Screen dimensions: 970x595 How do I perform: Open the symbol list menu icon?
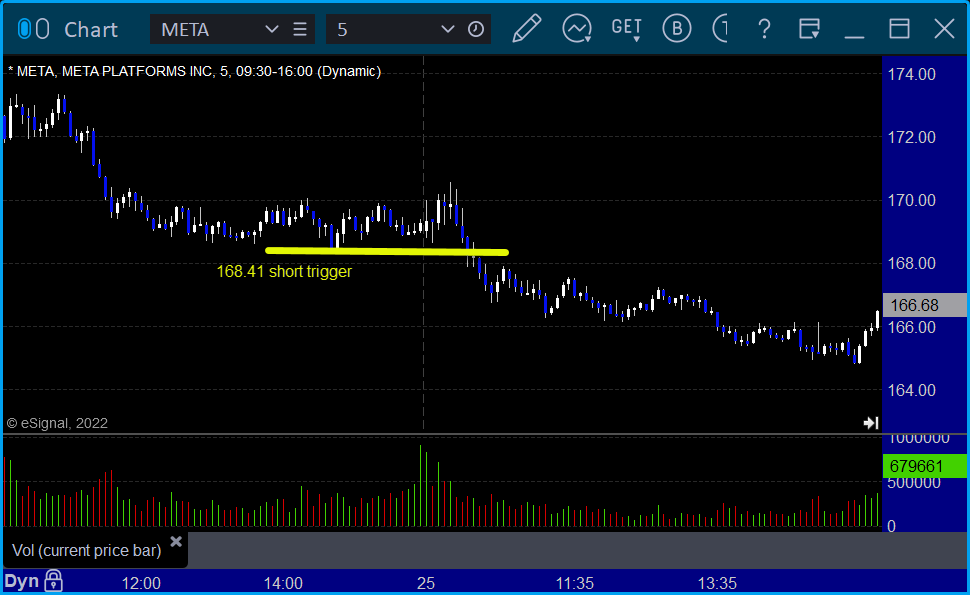coord(300,29)
